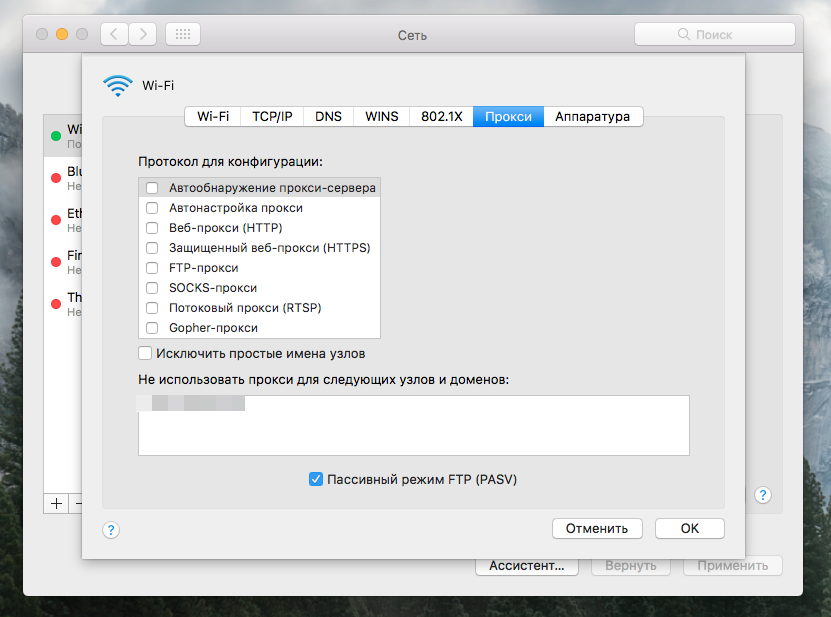Select the Потоковый прокси (RTSP) row label
Viewport: 831px width, 617px height.
pos(245,307)
